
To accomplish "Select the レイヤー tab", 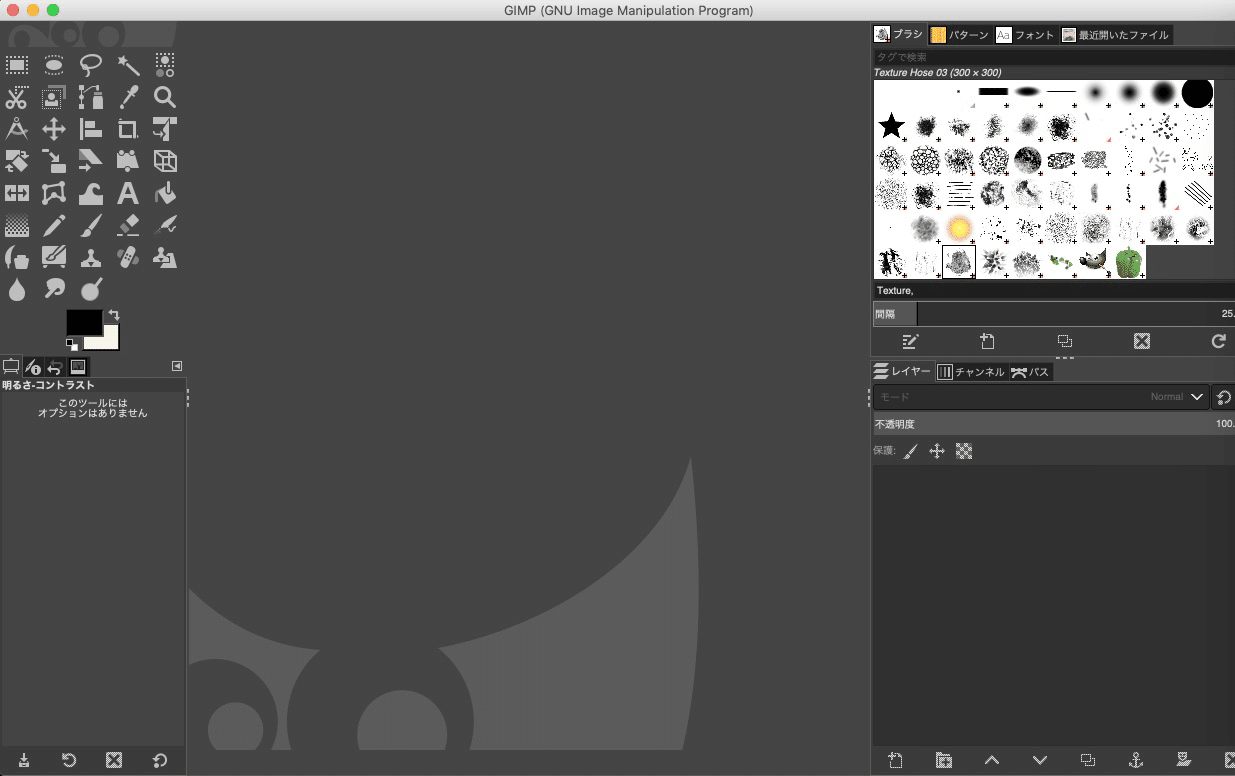I will click(903, 372).
